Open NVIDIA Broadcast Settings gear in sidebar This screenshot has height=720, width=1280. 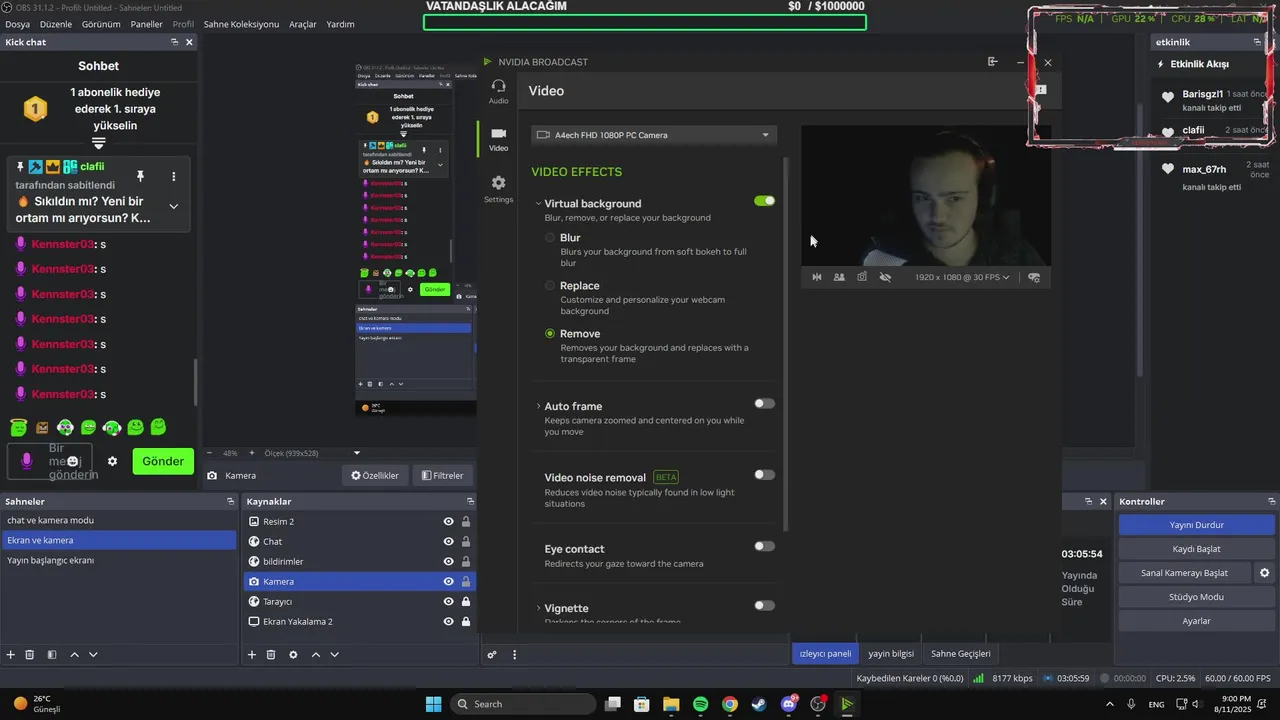coord(498,189)
